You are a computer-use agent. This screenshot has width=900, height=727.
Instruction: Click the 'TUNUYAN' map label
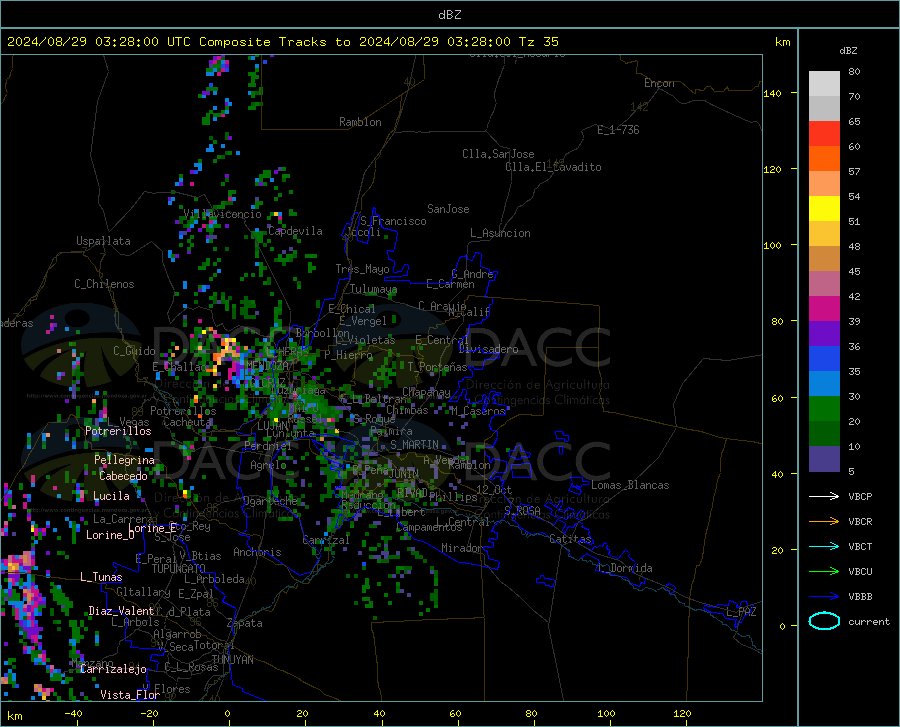pos(232,660)
